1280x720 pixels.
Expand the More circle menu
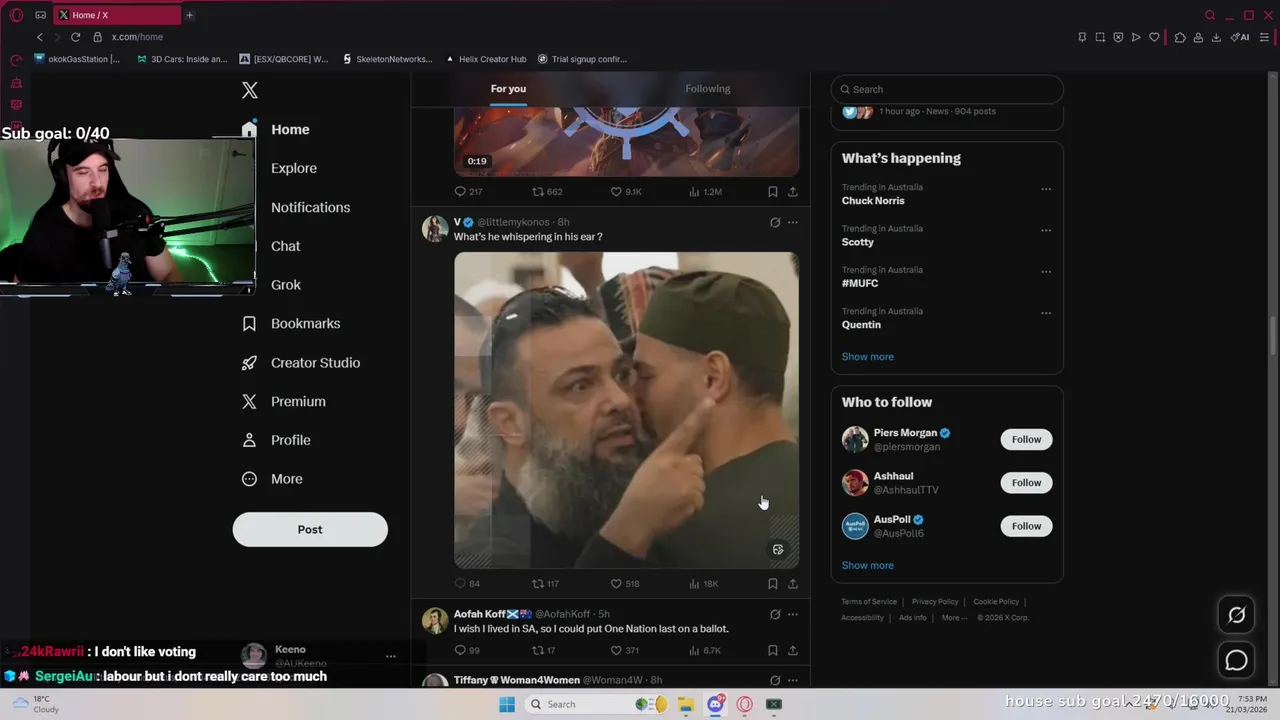point(250,479)
